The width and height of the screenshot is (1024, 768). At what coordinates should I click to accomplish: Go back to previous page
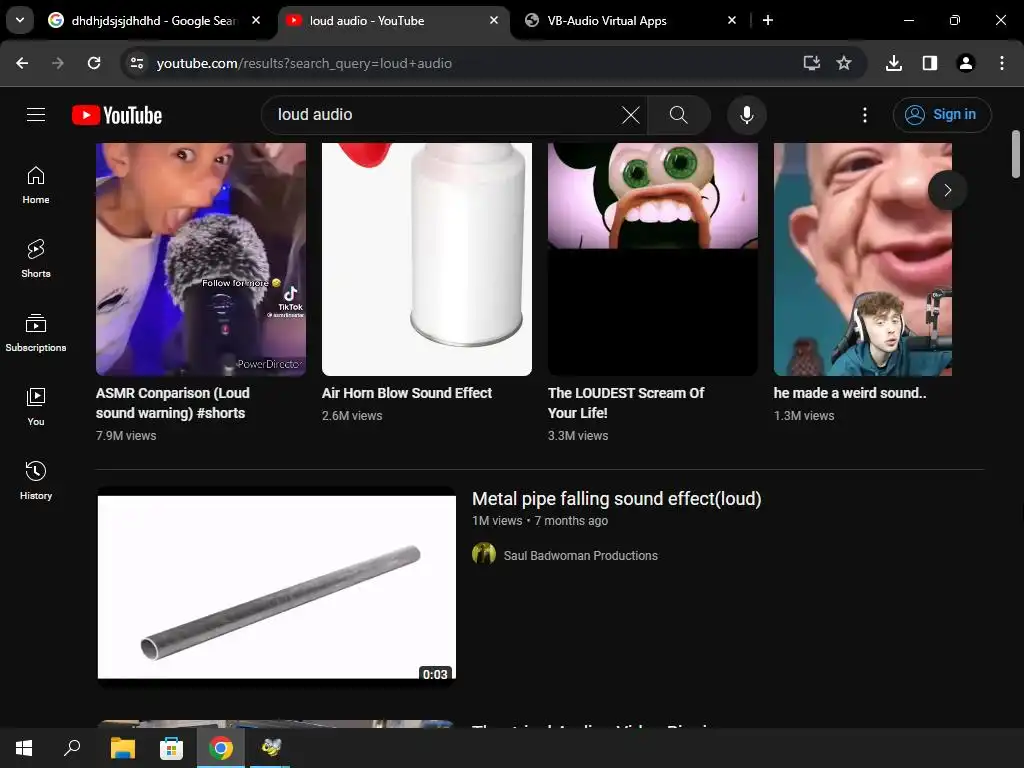pyautogui.click(x=22, y=63)
